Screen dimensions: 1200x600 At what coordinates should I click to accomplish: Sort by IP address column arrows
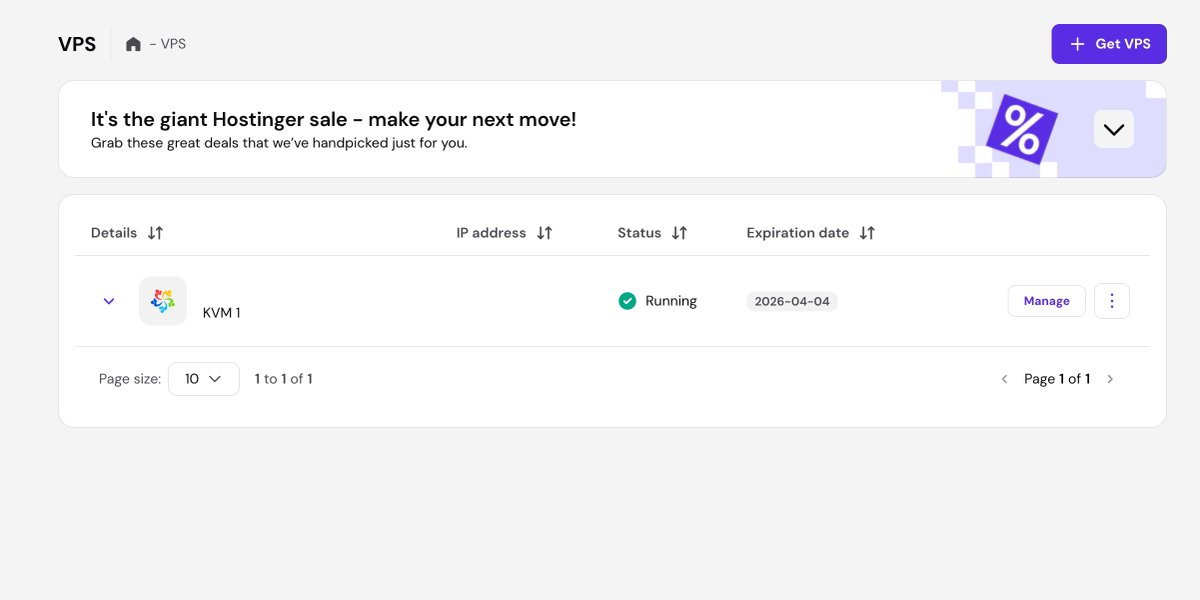[x=544, y=233]
